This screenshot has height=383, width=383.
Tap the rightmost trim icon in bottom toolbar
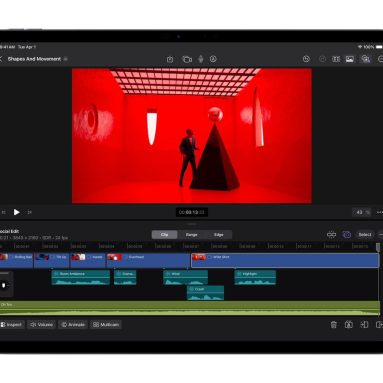coord(379,325)
